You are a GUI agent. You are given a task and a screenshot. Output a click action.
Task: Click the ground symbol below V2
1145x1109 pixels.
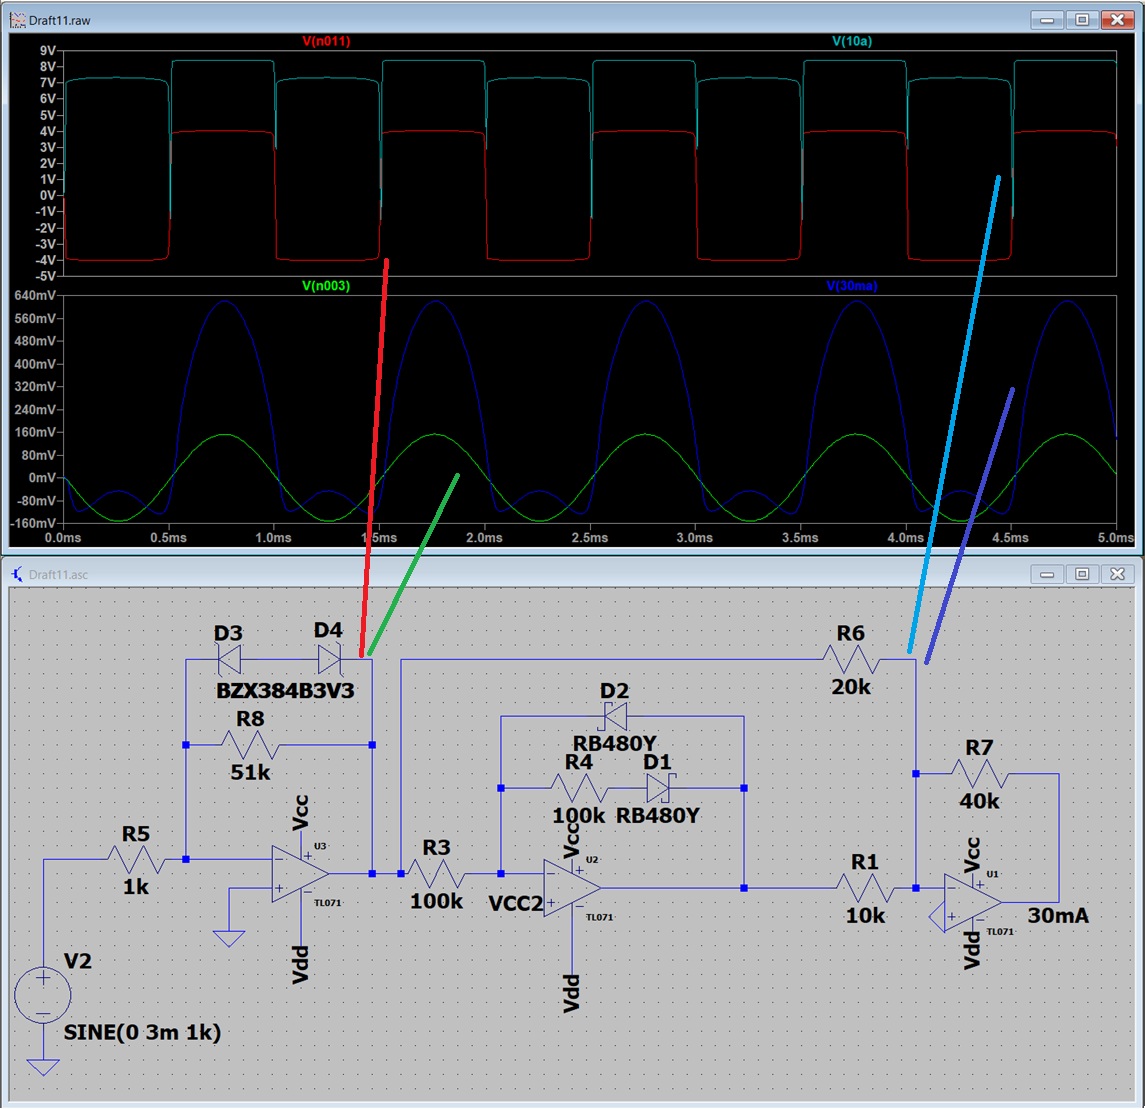point(43,1066)
